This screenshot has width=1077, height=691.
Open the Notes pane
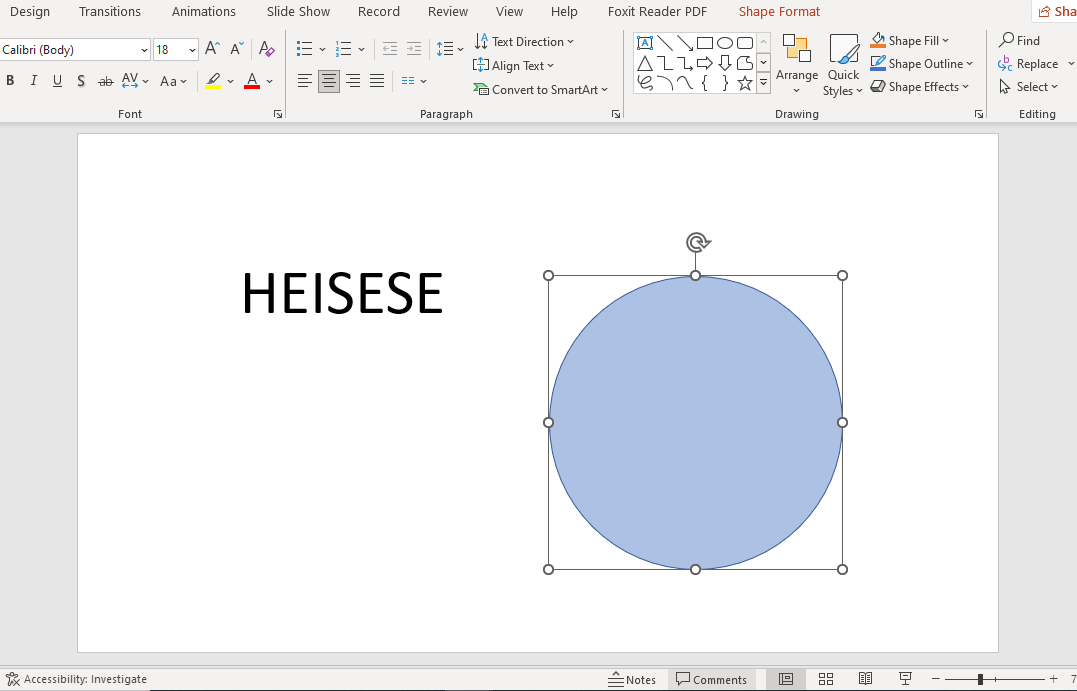coord(633,679)
